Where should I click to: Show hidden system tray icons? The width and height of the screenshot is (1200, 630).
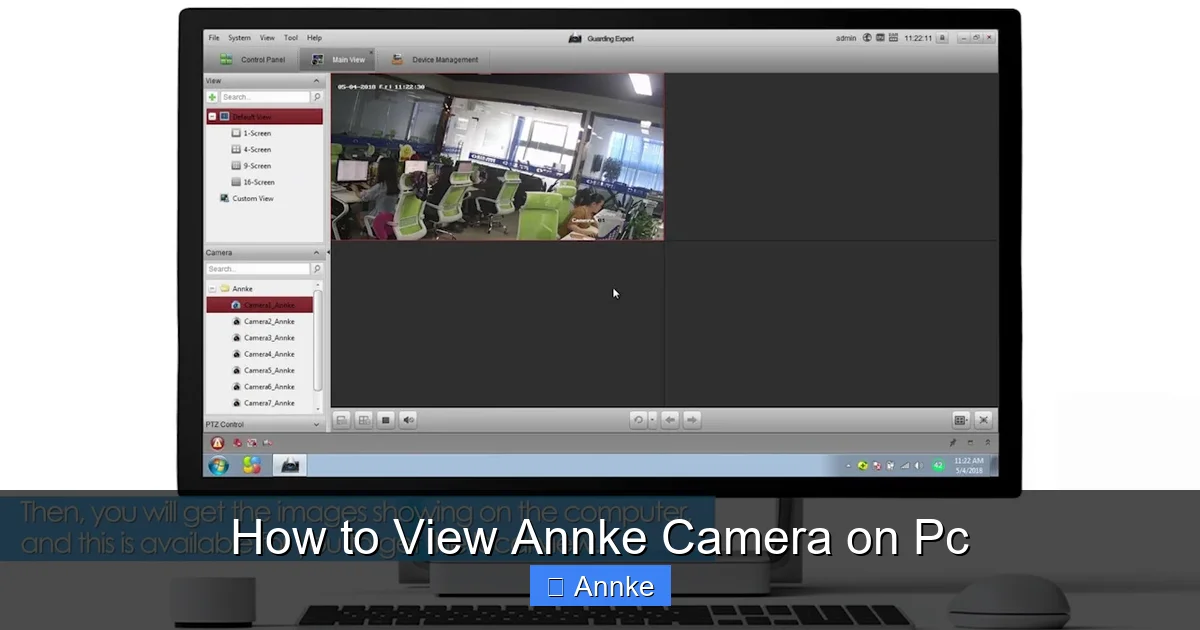pos(849,466)
